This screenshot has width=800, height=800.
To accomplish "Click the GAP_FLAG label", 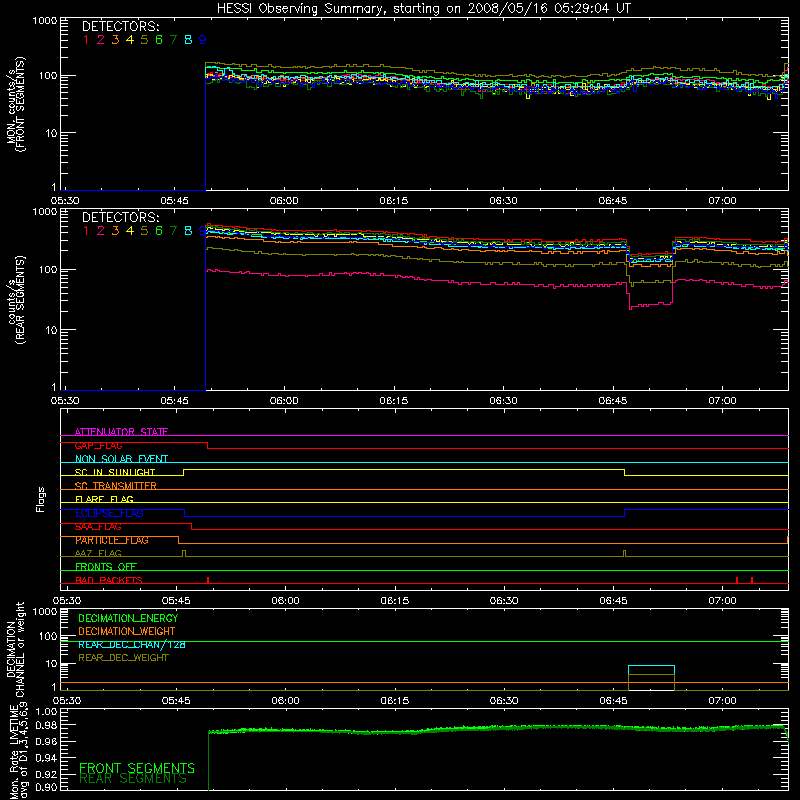I will pos(98,445).
